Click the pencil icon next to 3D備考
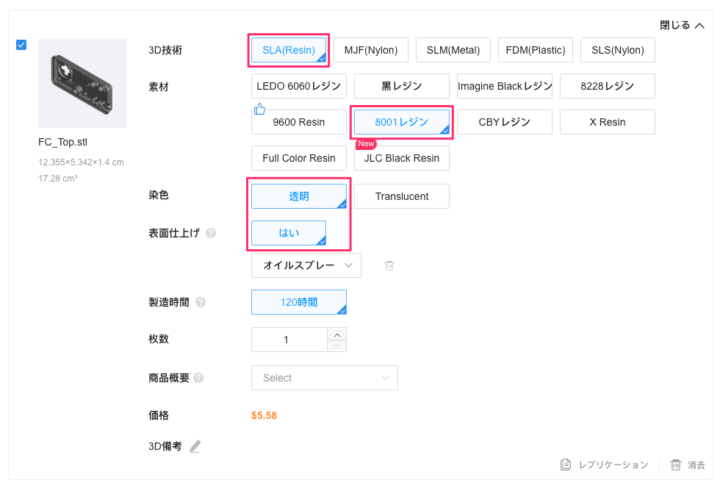The width and height of the screenshot is (720, 491). coord(195,446)
